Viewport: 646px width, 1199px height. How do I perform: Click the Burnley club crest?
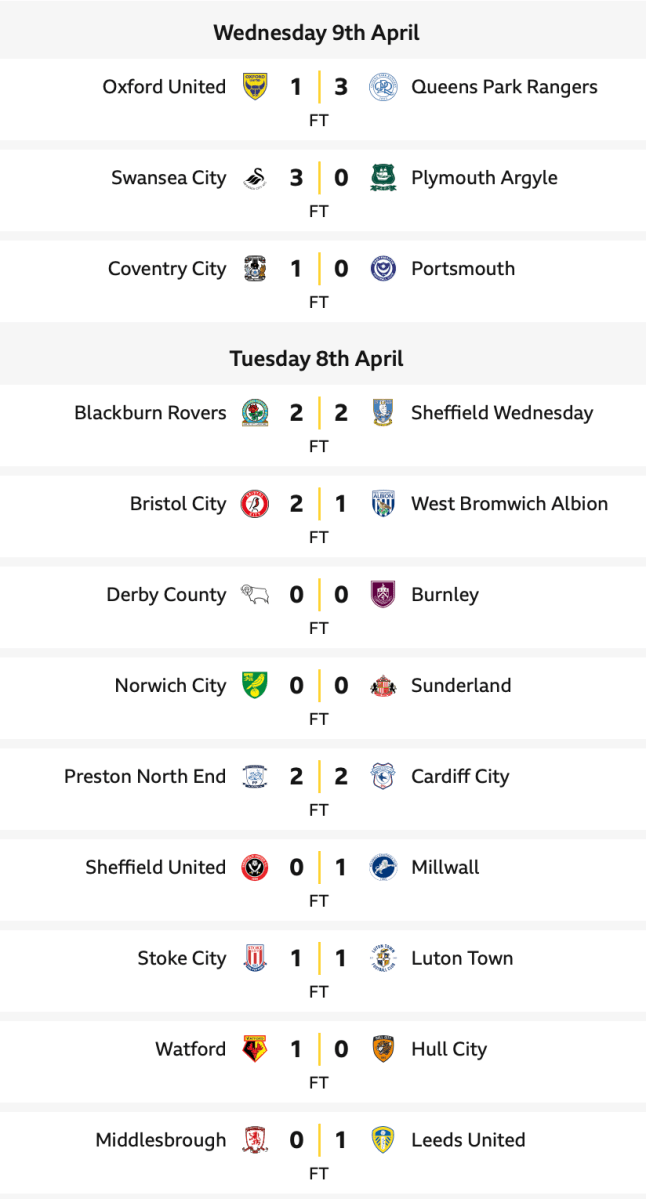pyautogui.click(x=382, y=595)
